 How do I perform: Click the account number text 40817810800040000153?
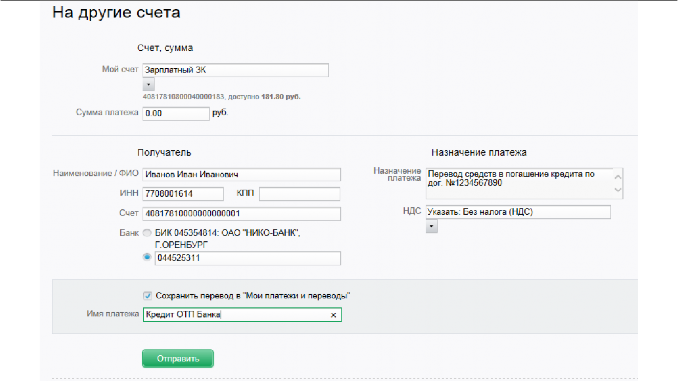pyautogui.click(x=183, y=97)
